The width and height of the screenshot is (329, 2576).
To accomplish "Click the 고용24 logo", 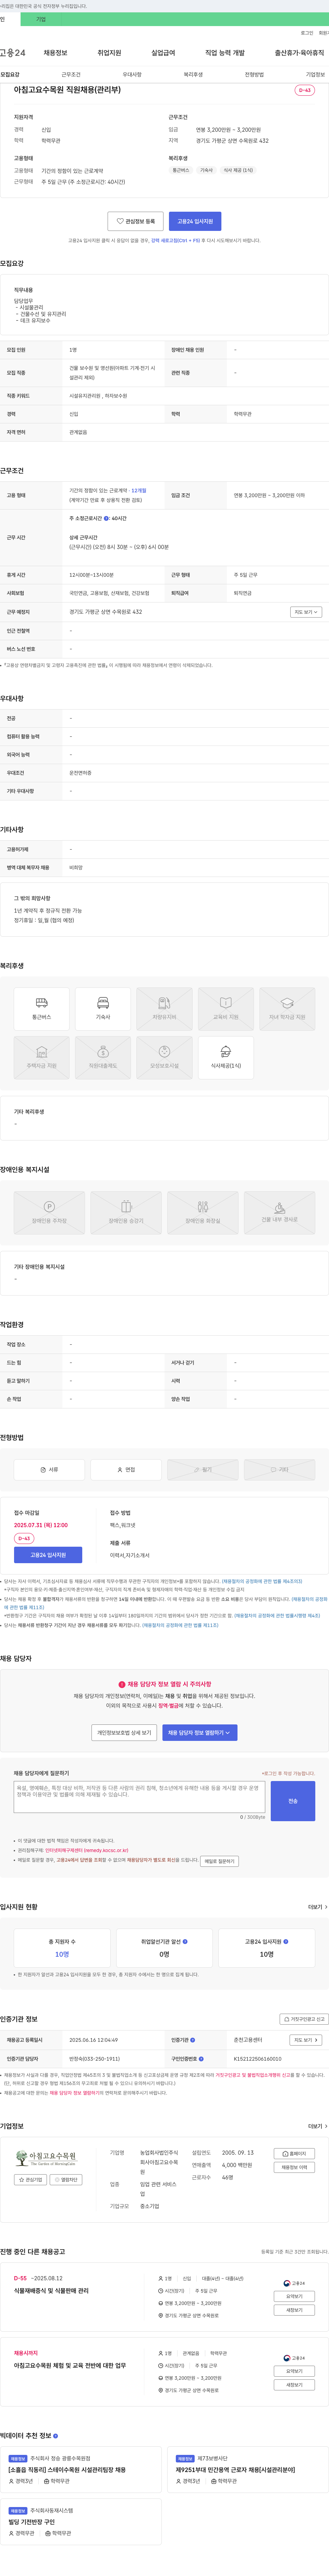I will pos(13,53).
